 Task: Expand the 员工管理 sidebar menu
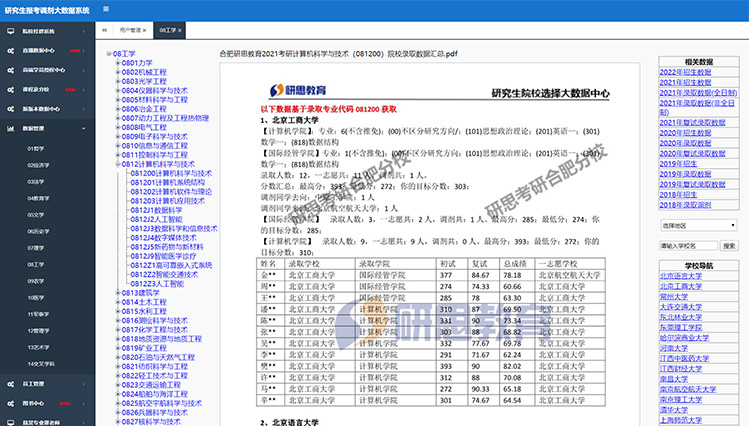pyautogui.click(x=47, y=384)
